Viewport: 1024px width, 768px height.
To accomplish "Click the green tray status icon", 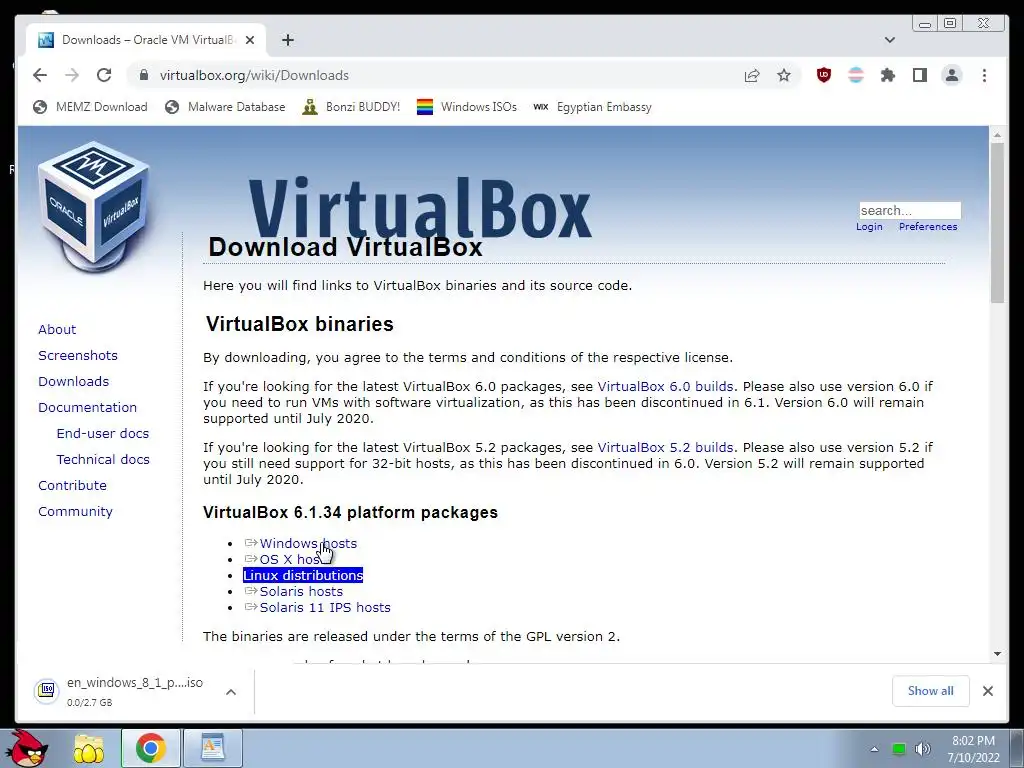I will (899, 749).
